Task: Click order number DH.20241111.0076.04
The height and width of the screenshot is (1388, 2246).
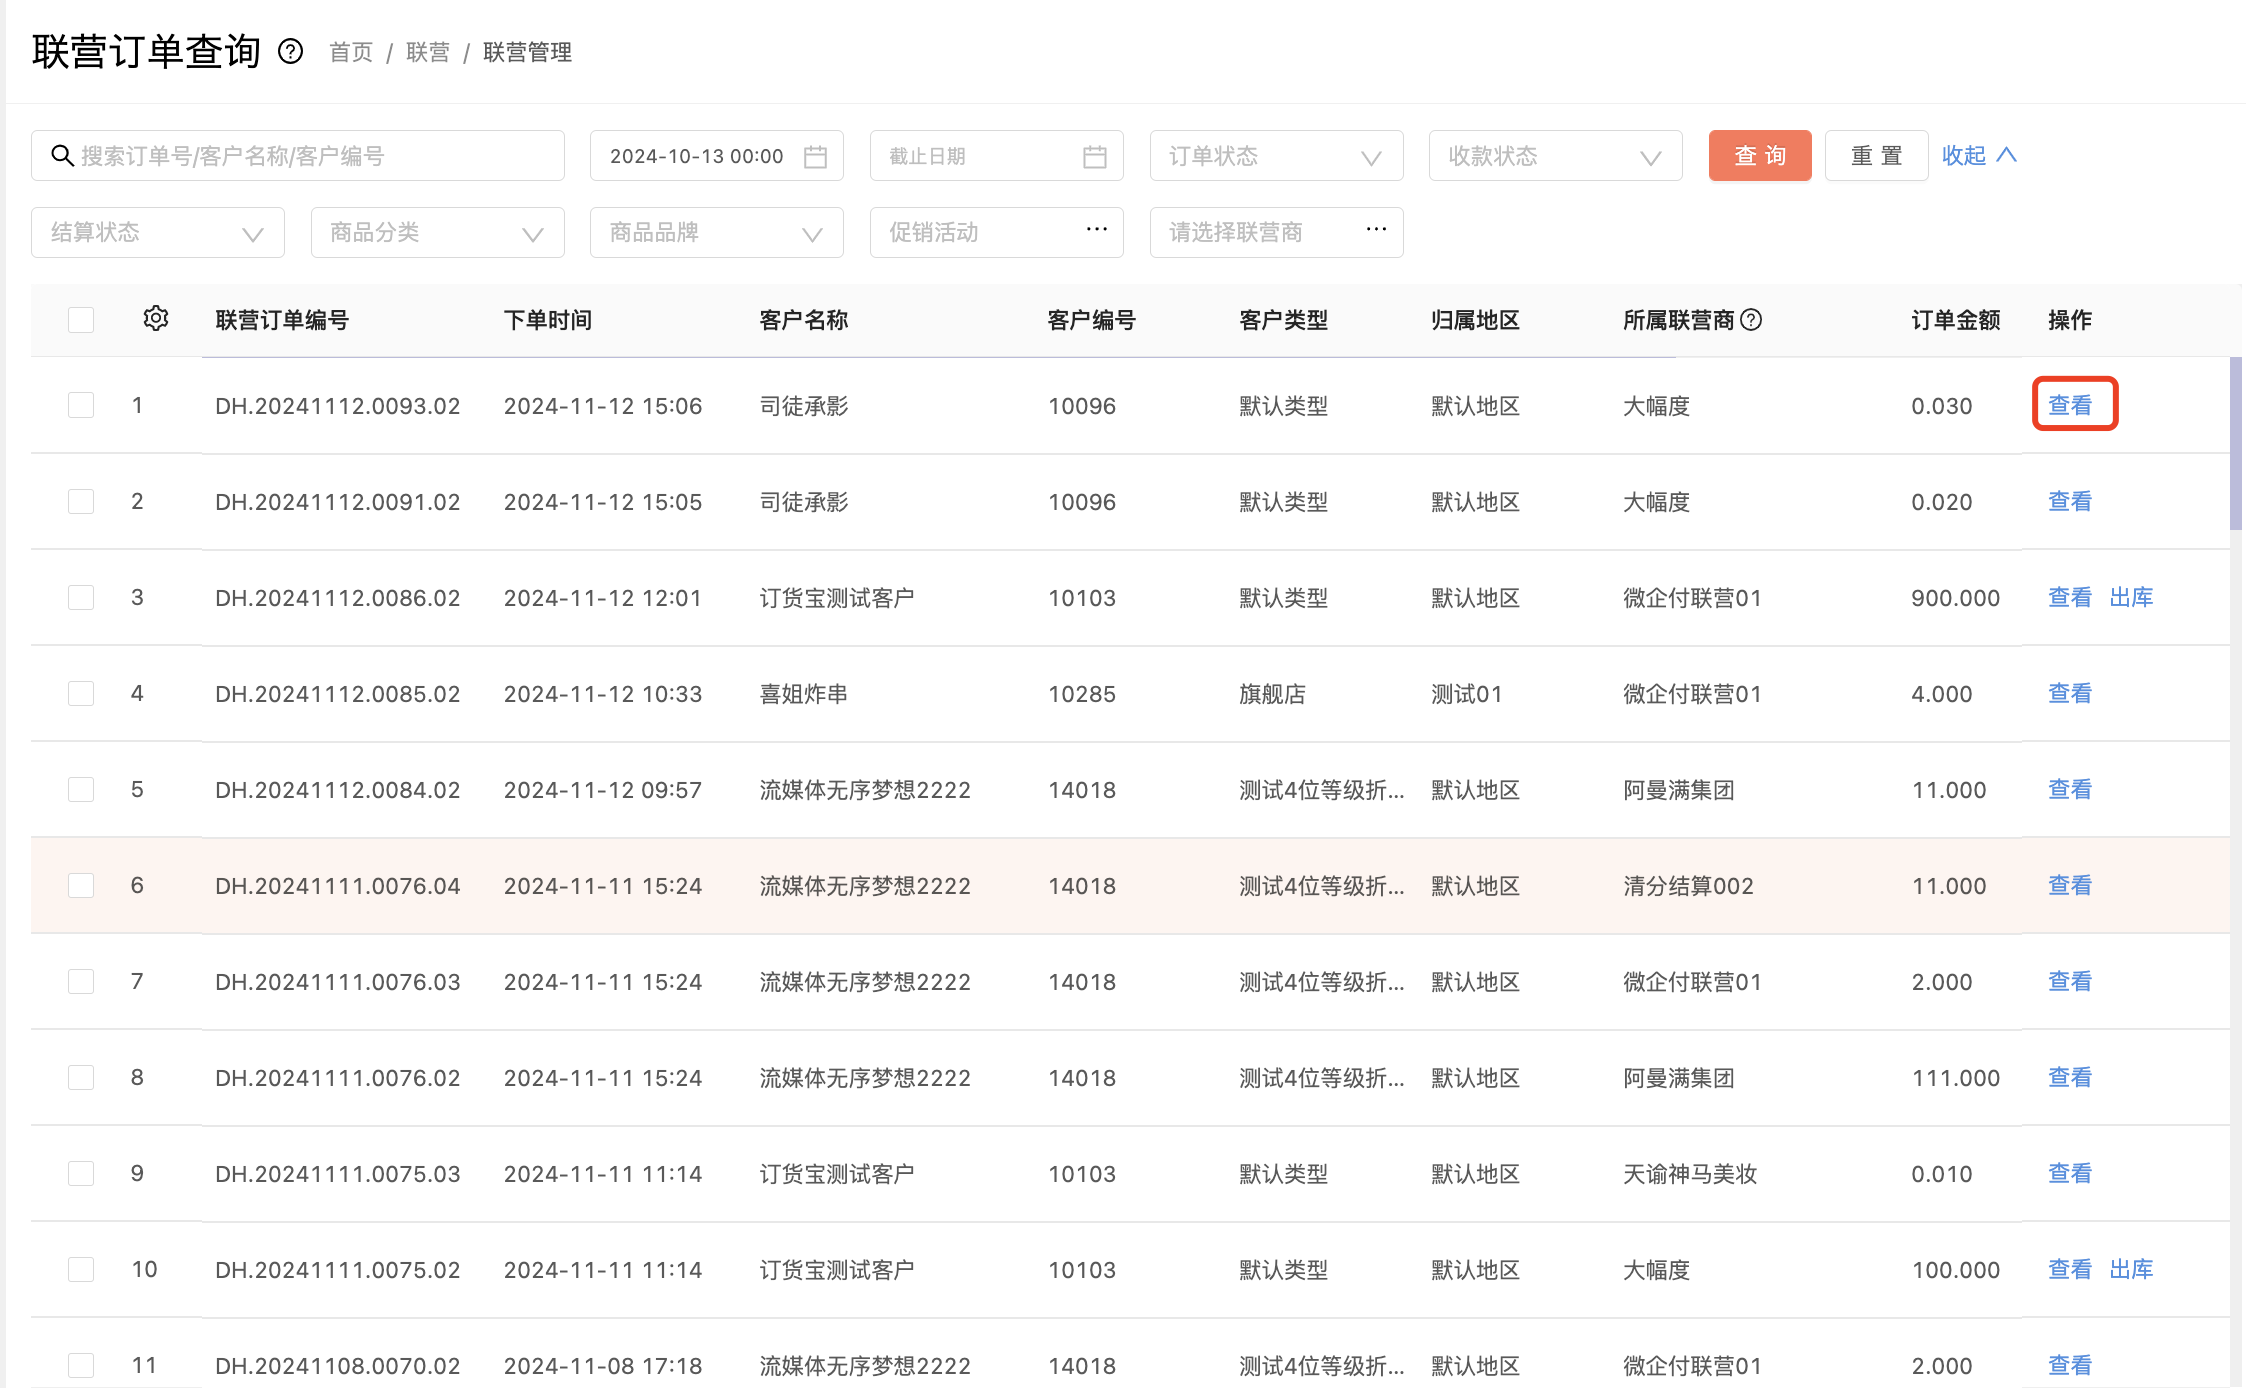Action: pyautogui.click(x=338, y=885)
